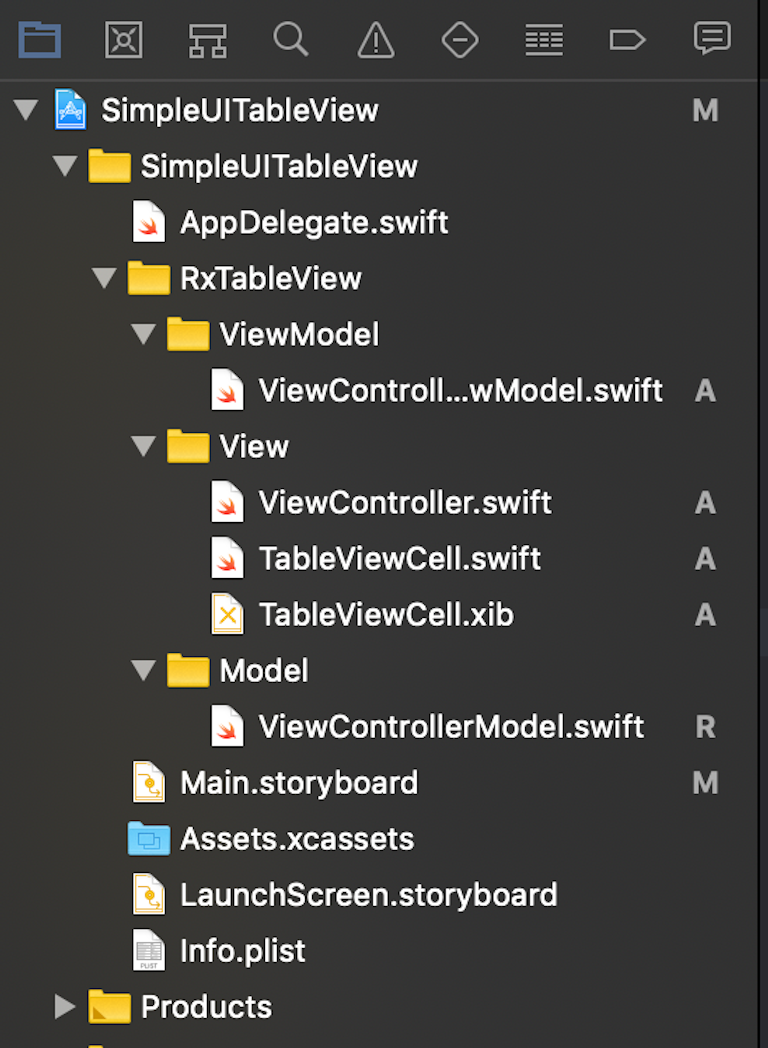Select AppDelegate.swift in the navigator
This screenshot has width=768, height=1048.
[313, 222]
